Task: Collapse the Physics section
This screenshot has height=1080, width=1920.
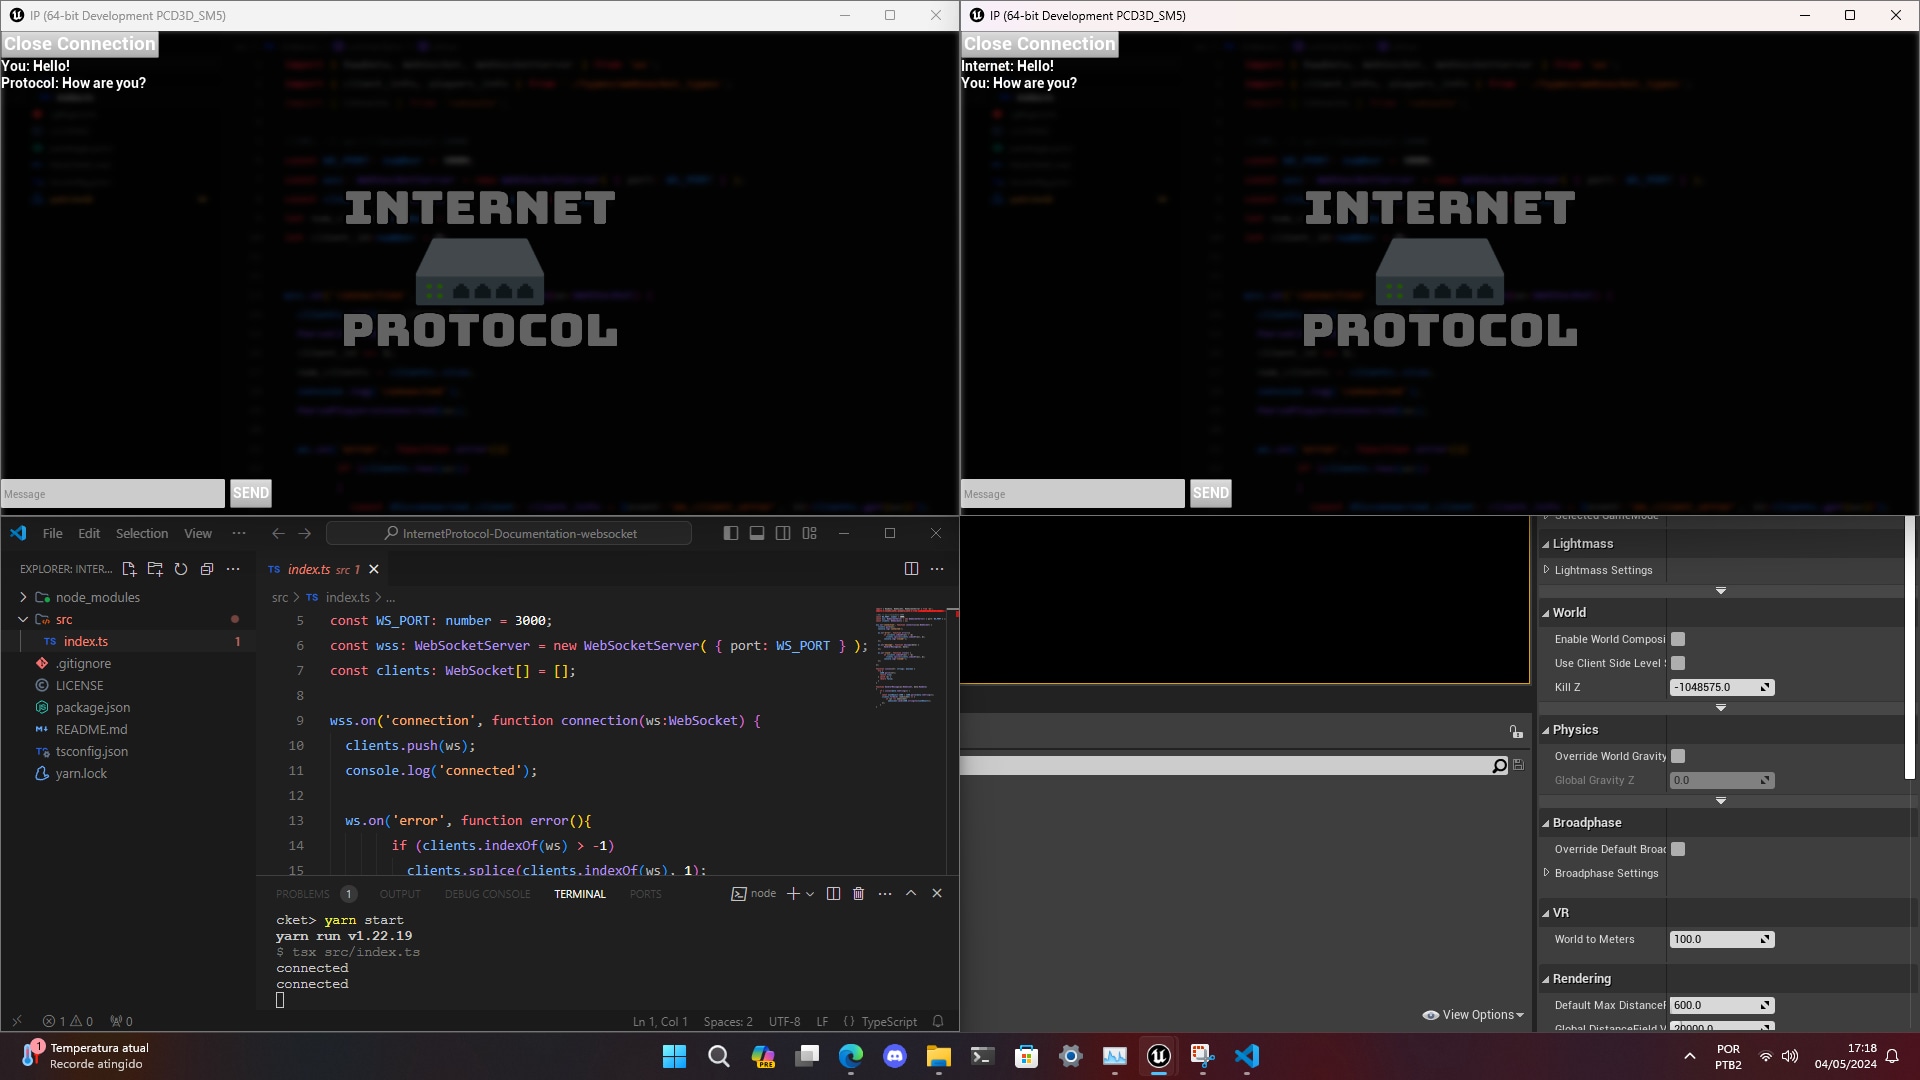Action: (1547, 729)
